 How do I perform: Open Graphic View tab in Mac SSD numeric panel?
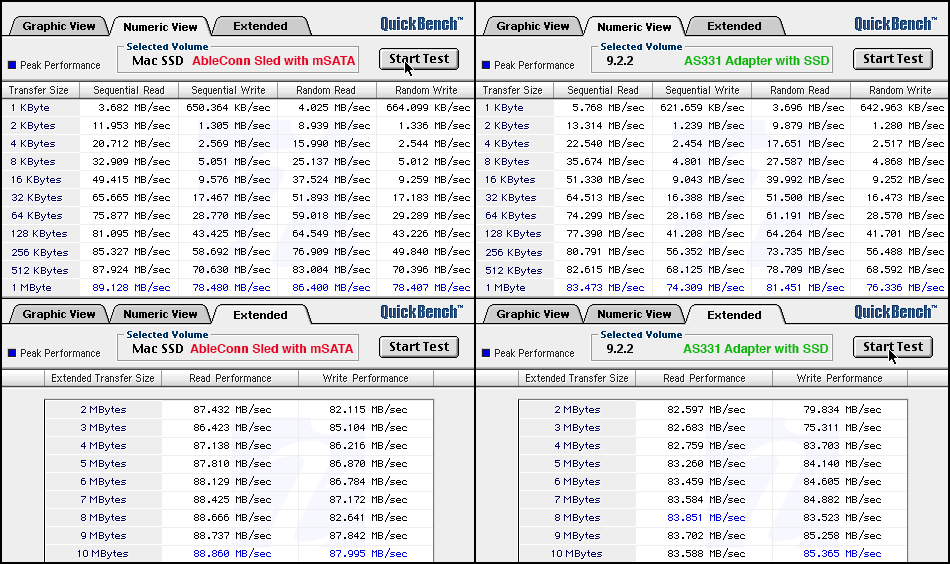point(59,26)
